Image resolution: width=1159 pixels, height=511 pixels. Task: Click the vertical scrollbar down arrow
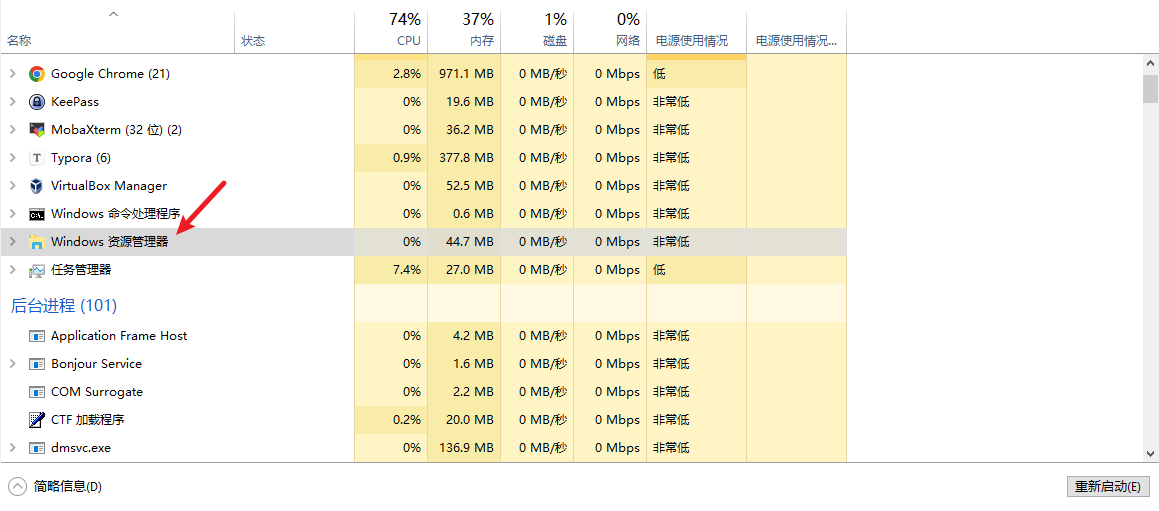click(x=1150, y=453)
